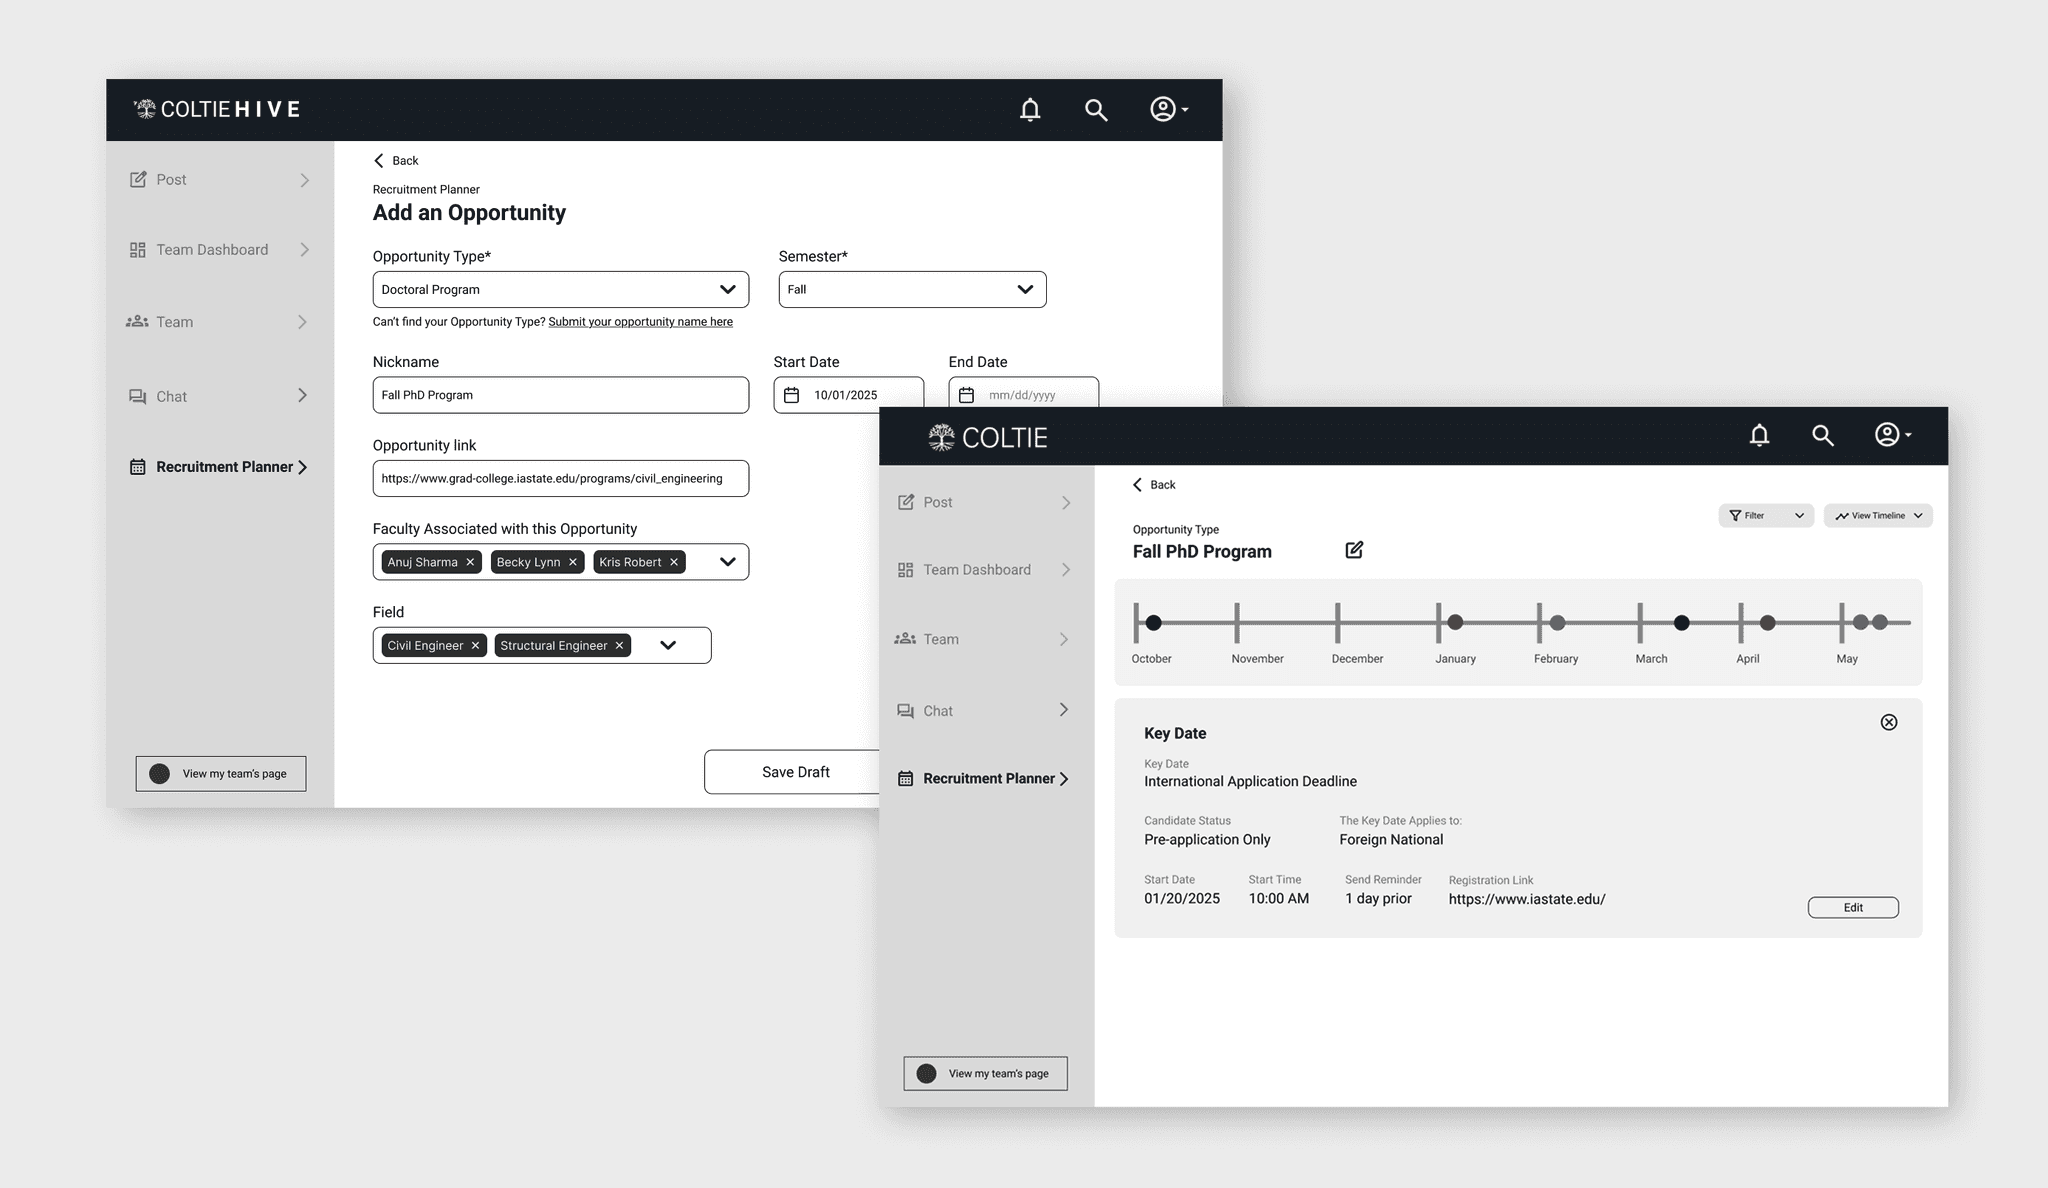Image resolution: width=2048 pixels, height=1188 pixels.
Task: Open Team Dashboard in Coltie Hive sidebar
Action: [x=220, y=250]
